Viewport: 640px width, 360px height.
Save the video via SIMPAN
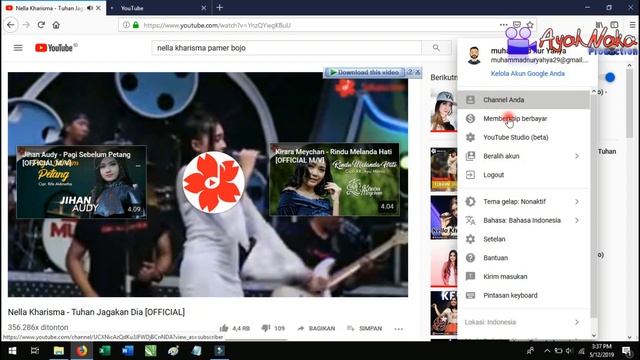(364, 328)
